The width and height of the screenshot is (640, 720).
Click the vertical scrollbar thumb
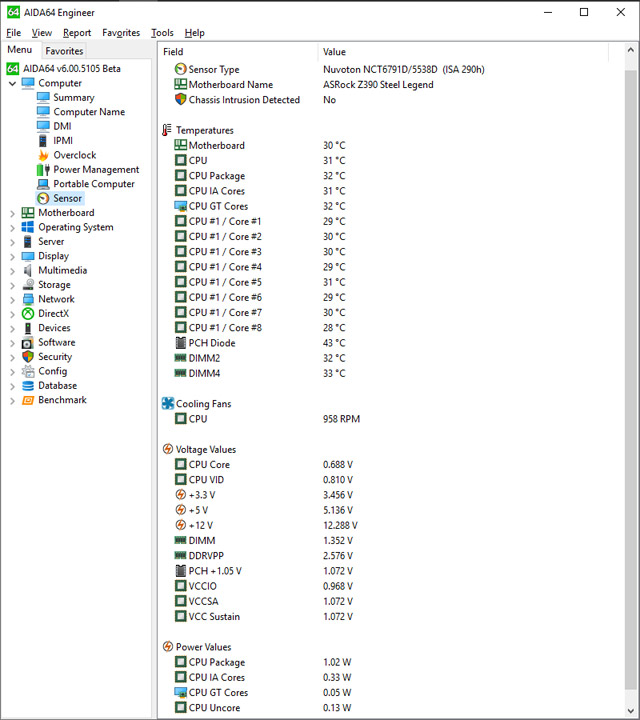click(x=630, y=379)
